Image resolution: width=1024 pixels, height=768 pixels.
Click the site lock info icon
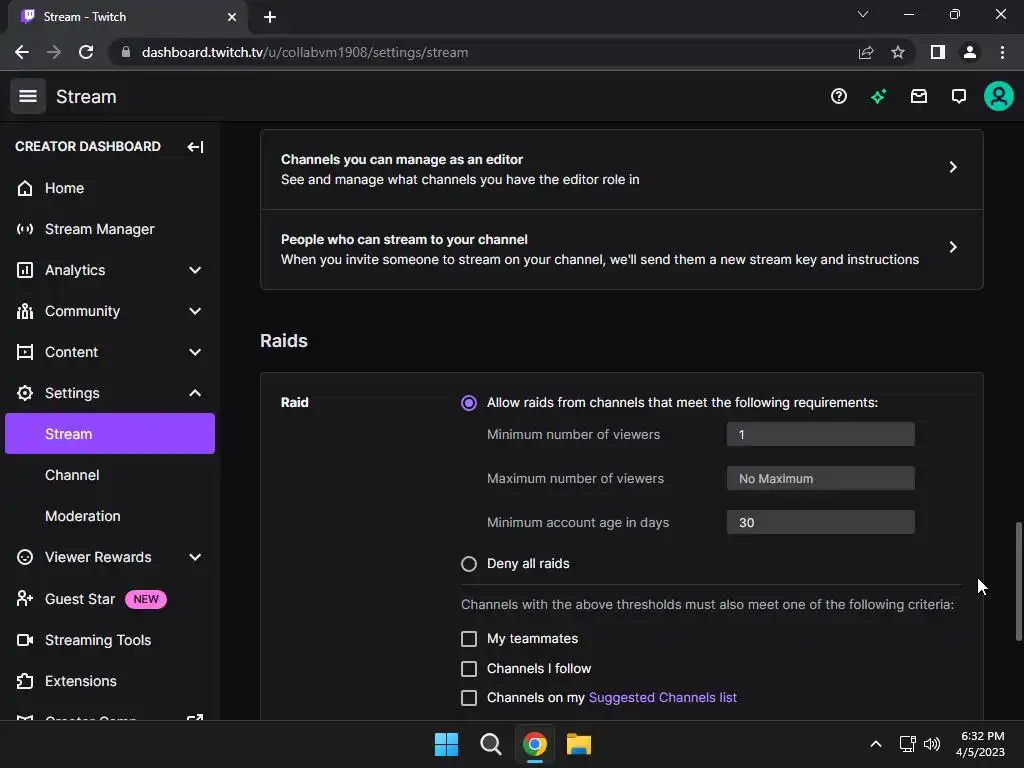pyautogui.click(x=126, y=52)
